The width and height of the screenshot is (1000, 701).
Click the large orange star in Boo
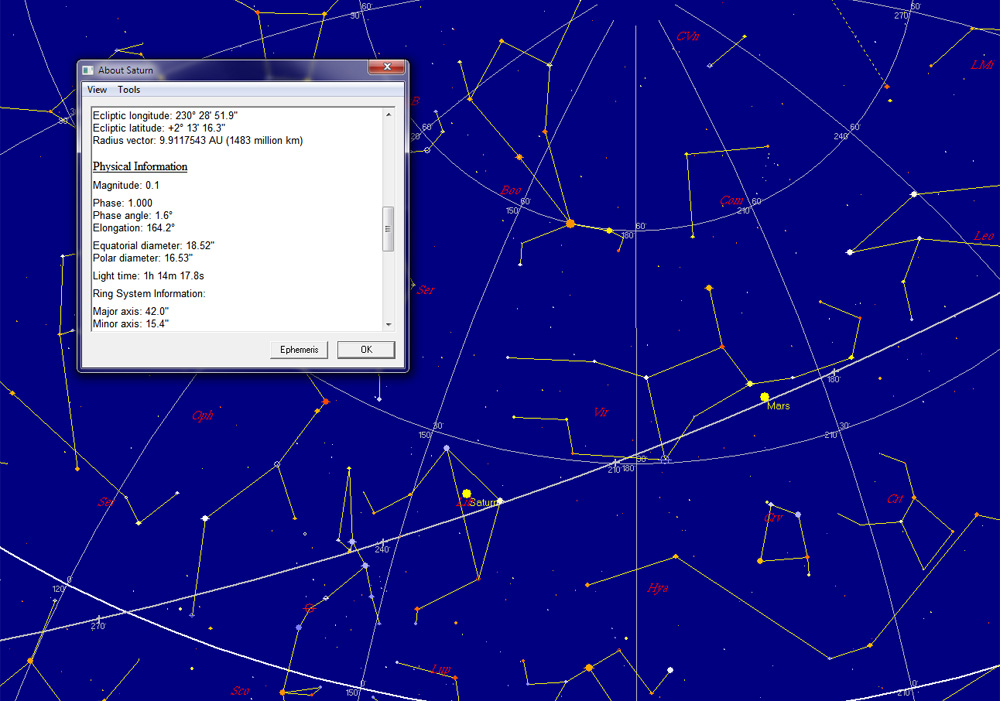pos(570,224)
